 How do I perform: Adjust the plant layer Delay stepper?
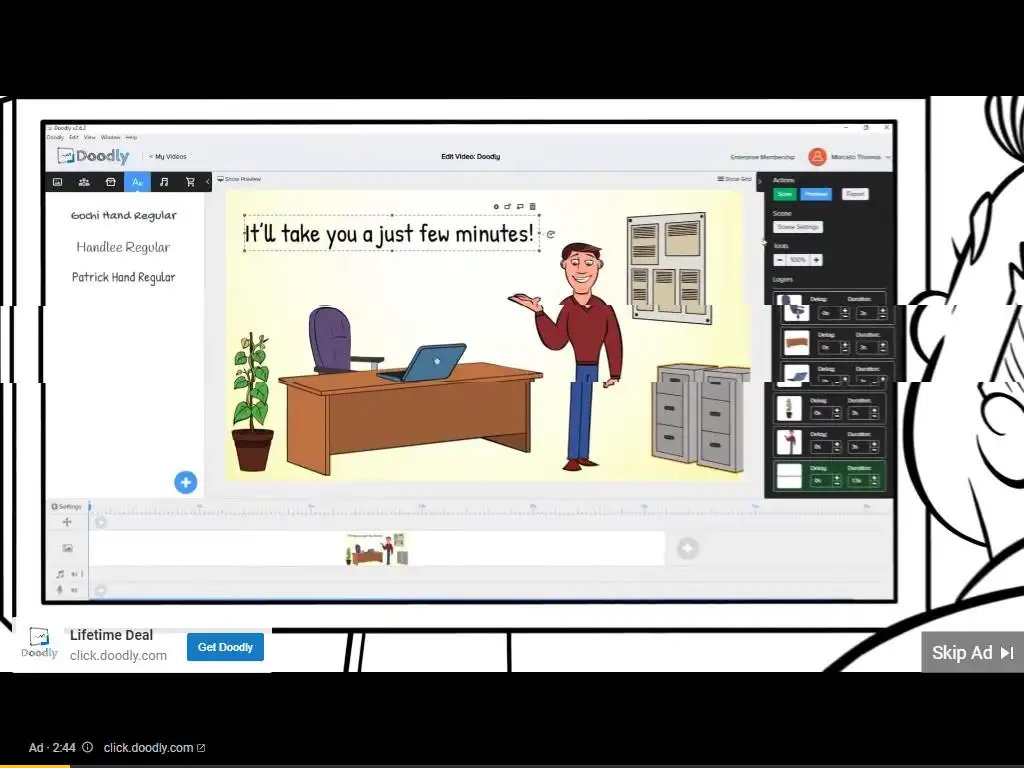coord(837,413)
